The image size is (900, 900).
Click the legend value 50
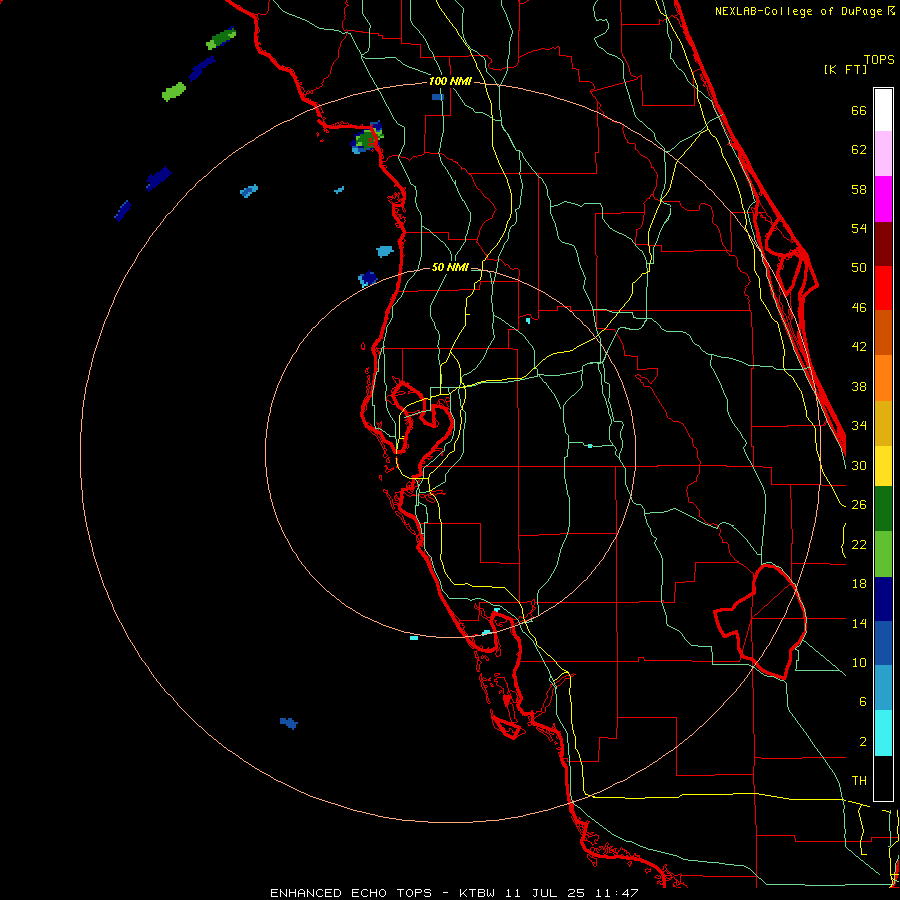click(859, 268)
